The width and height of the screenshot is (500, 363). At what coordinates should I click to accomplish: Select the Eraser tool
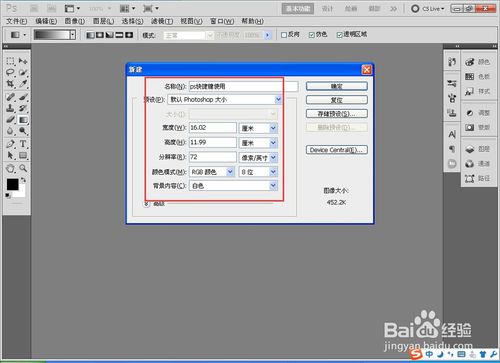(10, 119)
